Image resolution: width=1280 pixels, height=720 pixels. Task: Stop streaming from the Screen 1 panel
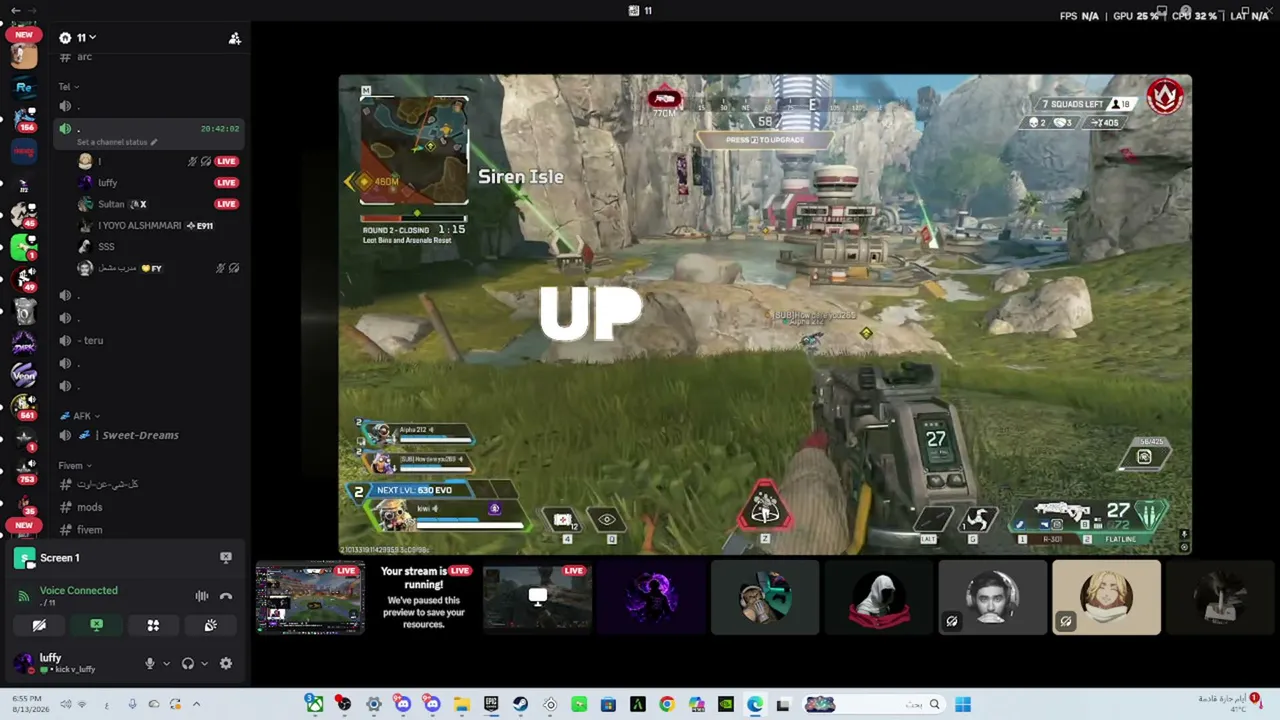tap(226, 558)
